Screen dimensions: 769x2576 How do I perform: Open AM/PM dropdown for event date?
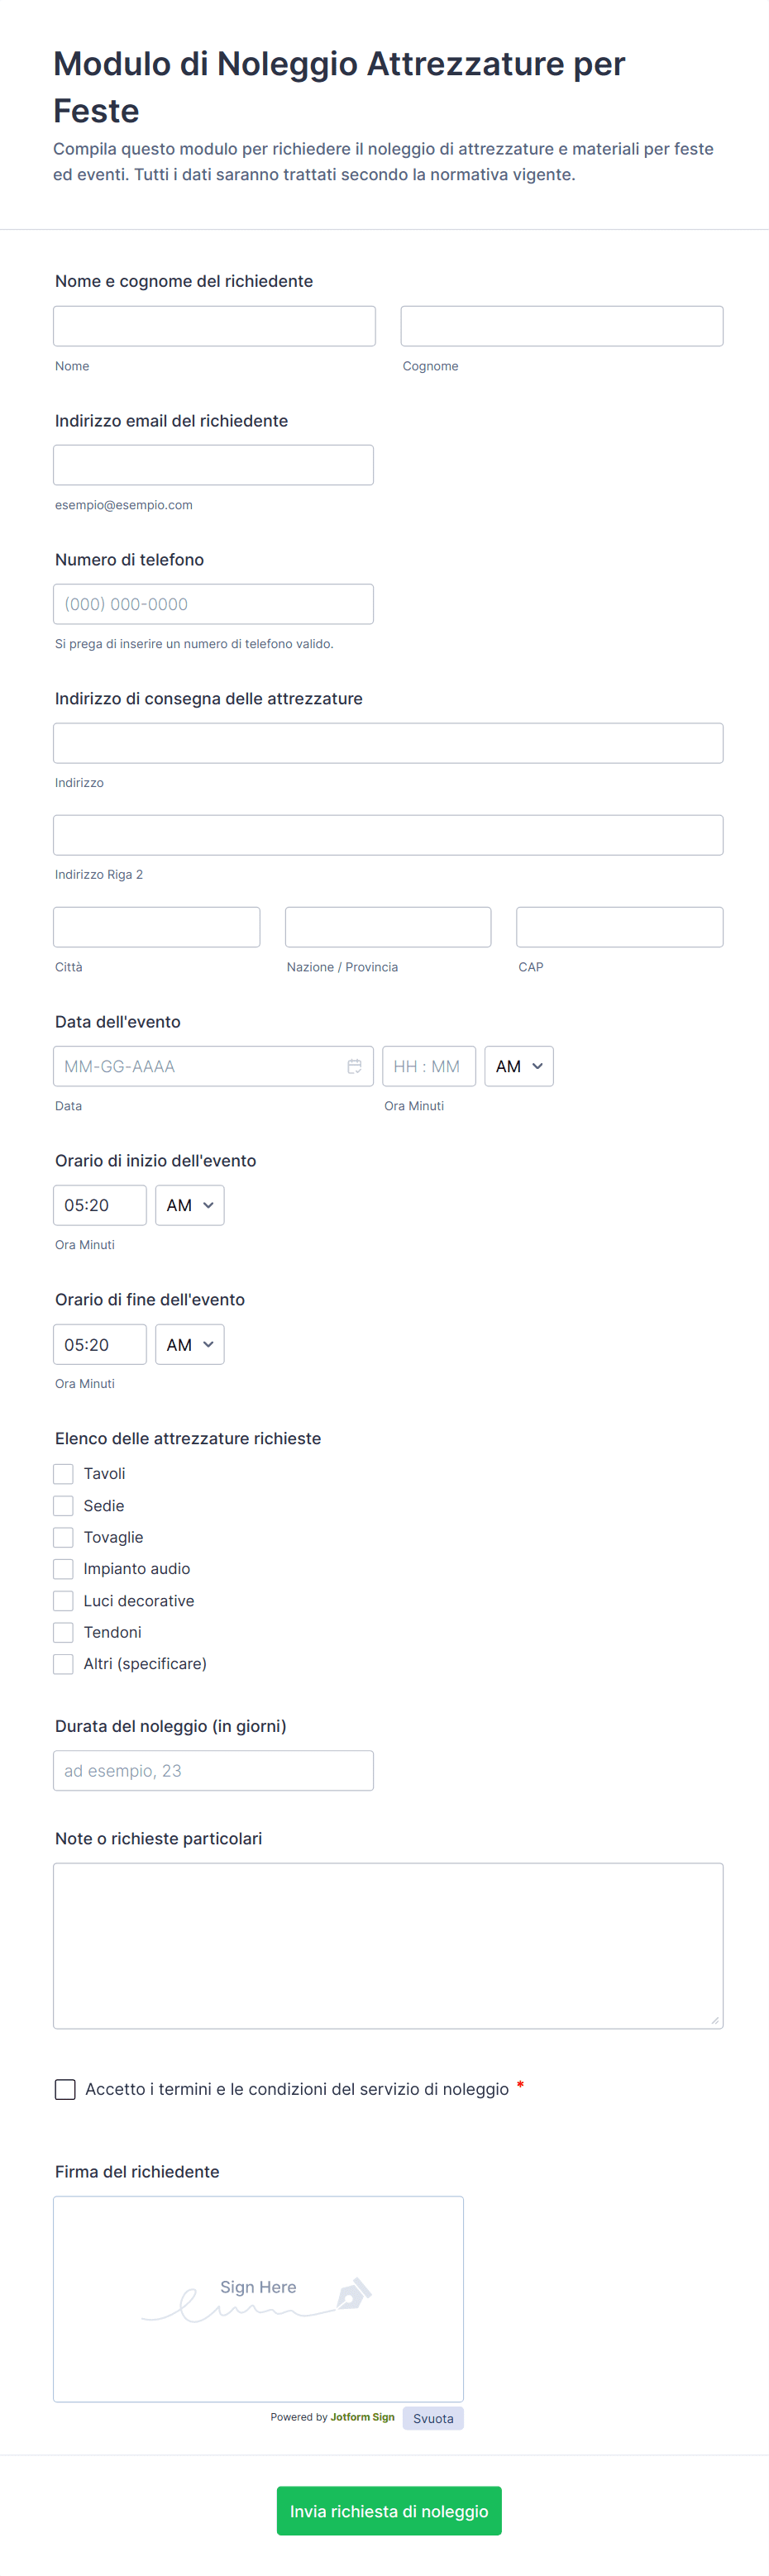[x=518, y=1066]
